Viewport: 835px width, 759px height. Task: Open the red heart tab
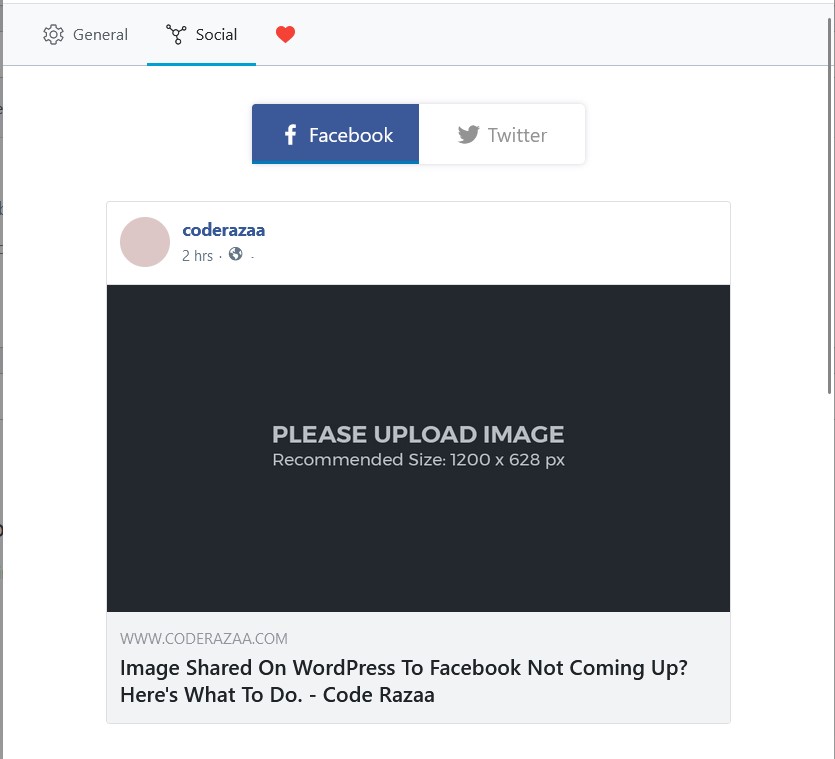click(285, 35)
